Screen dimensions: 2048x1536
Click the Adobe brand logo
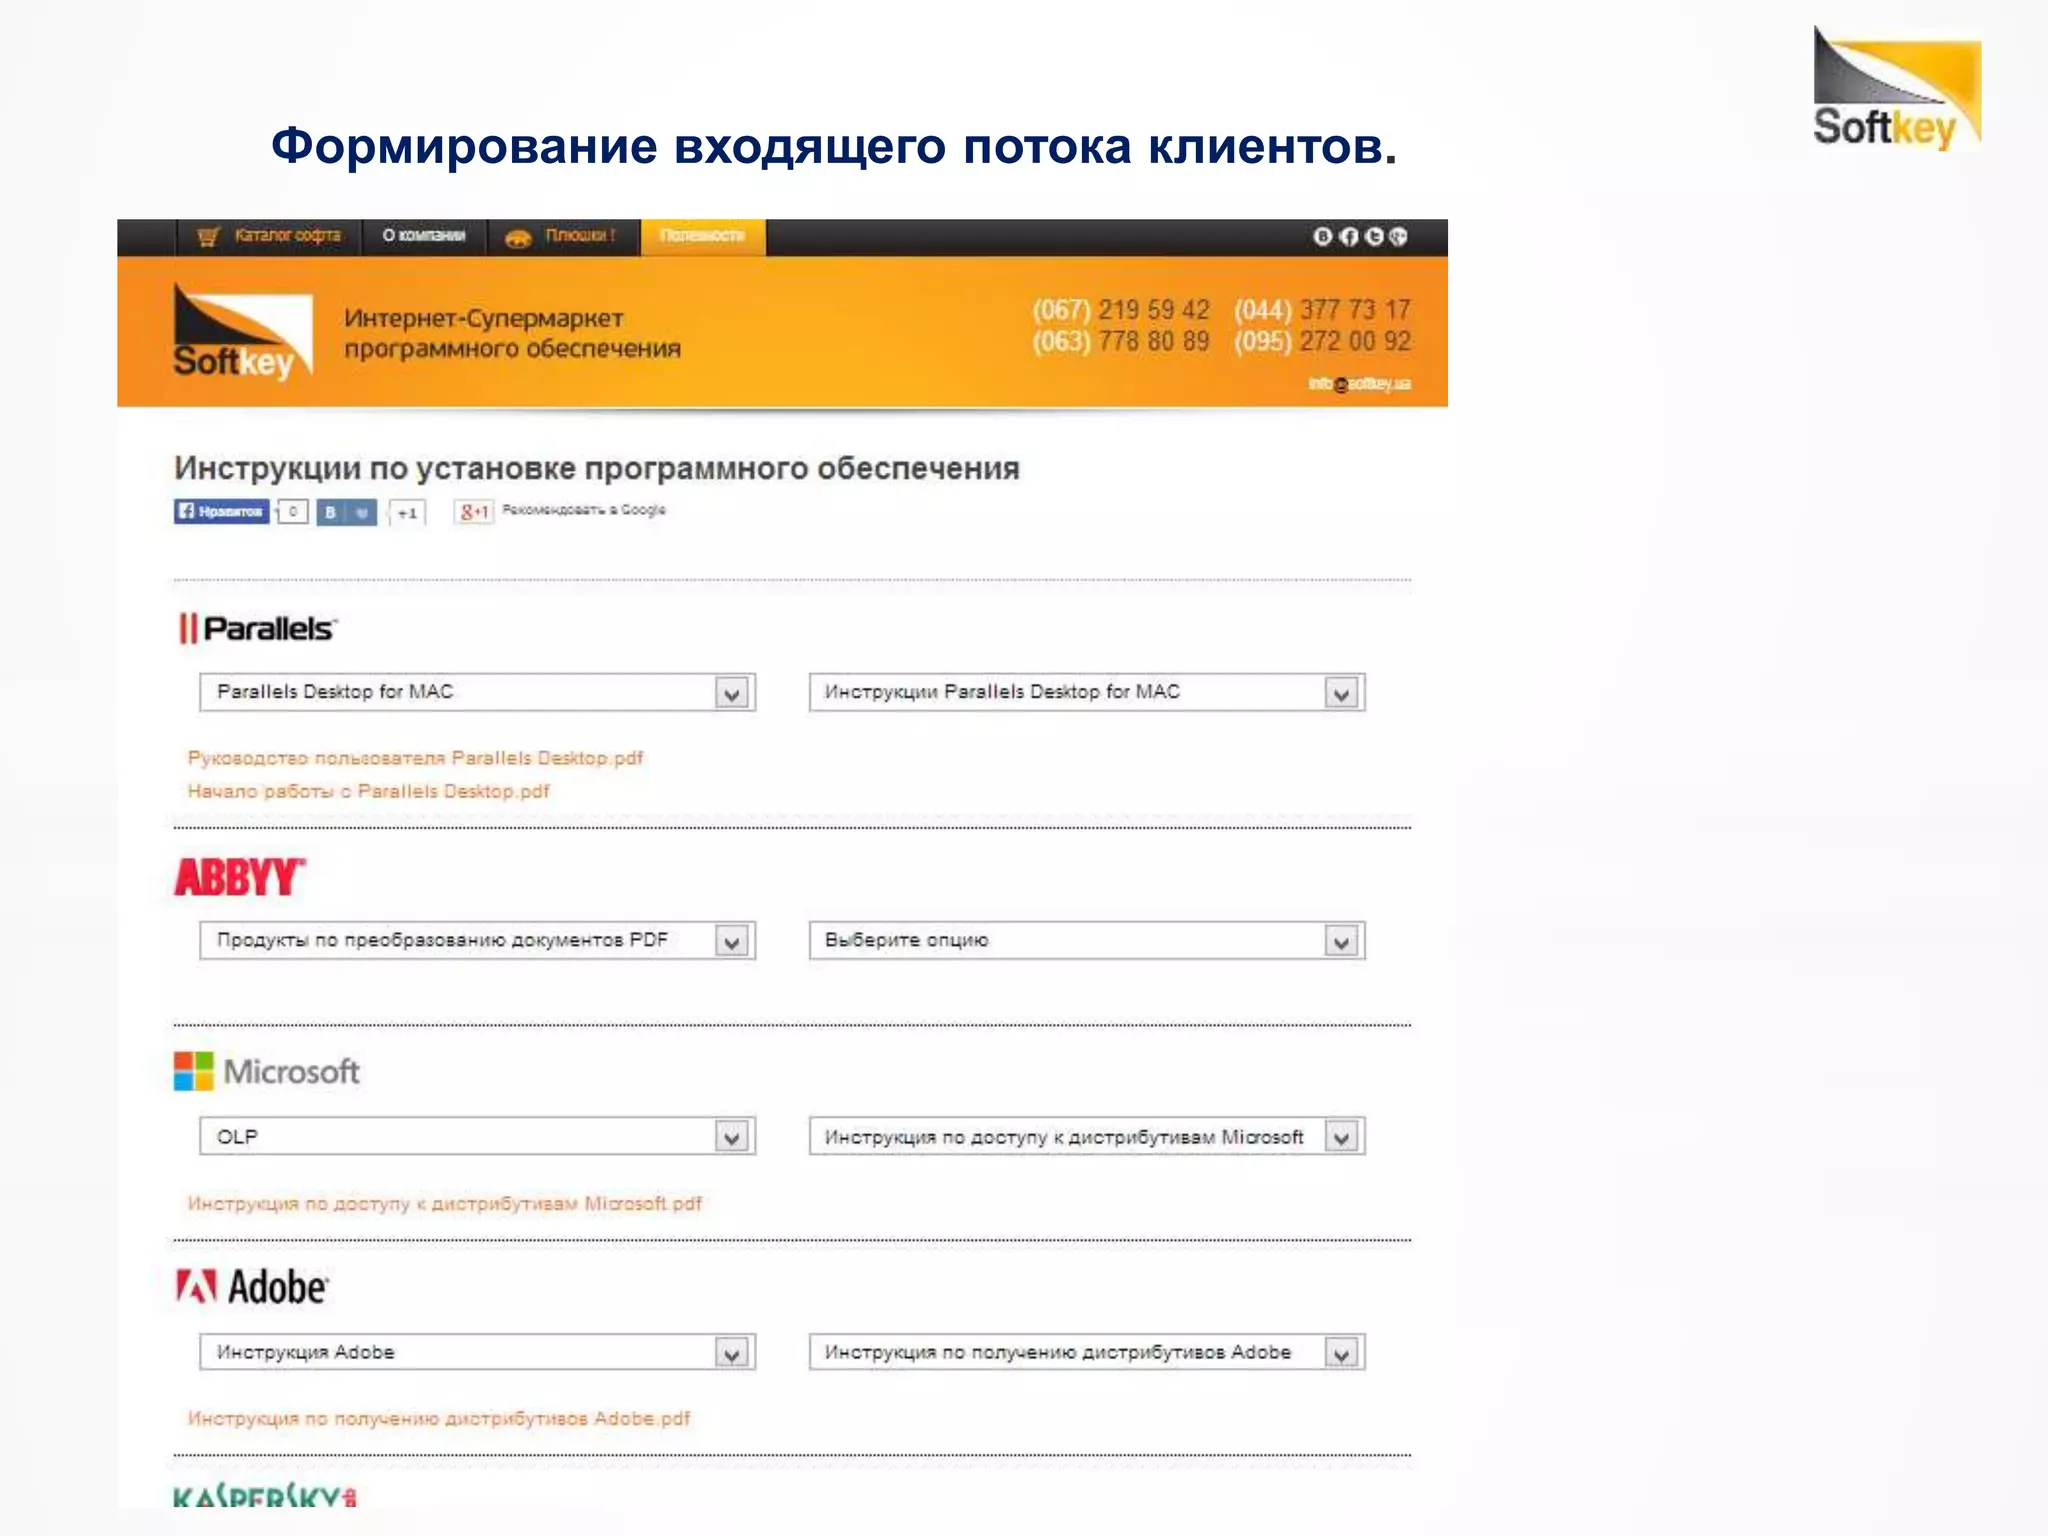[252, 1287]
